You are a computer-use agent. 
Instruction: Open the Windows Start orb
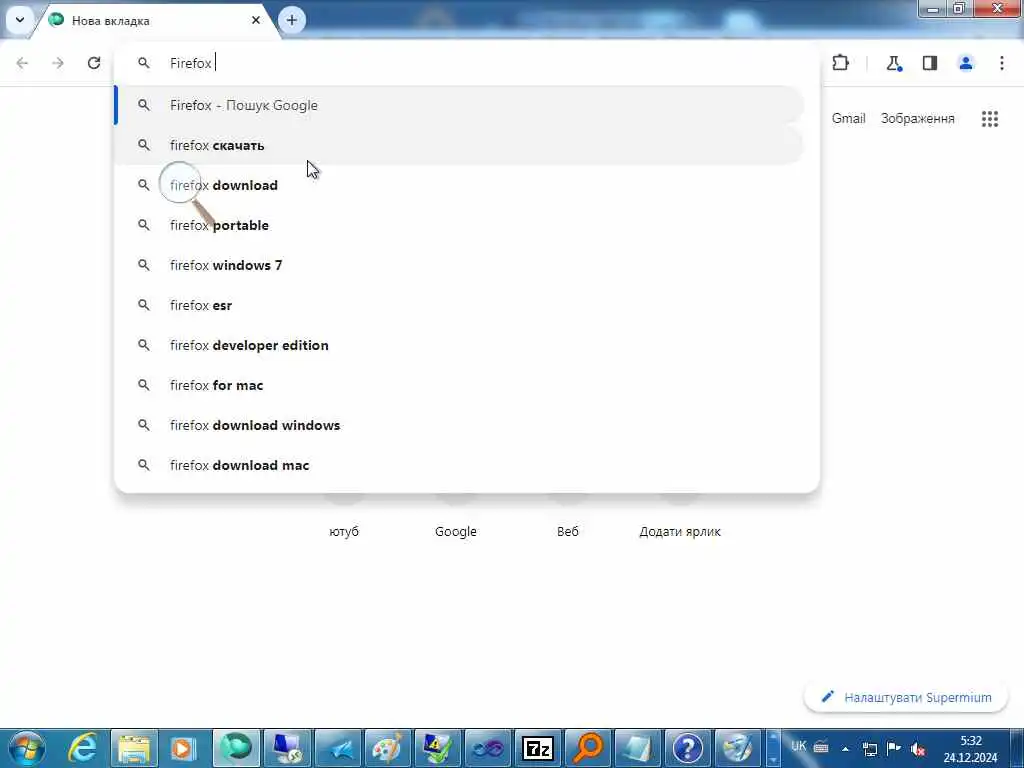click(x=27, y=748)
